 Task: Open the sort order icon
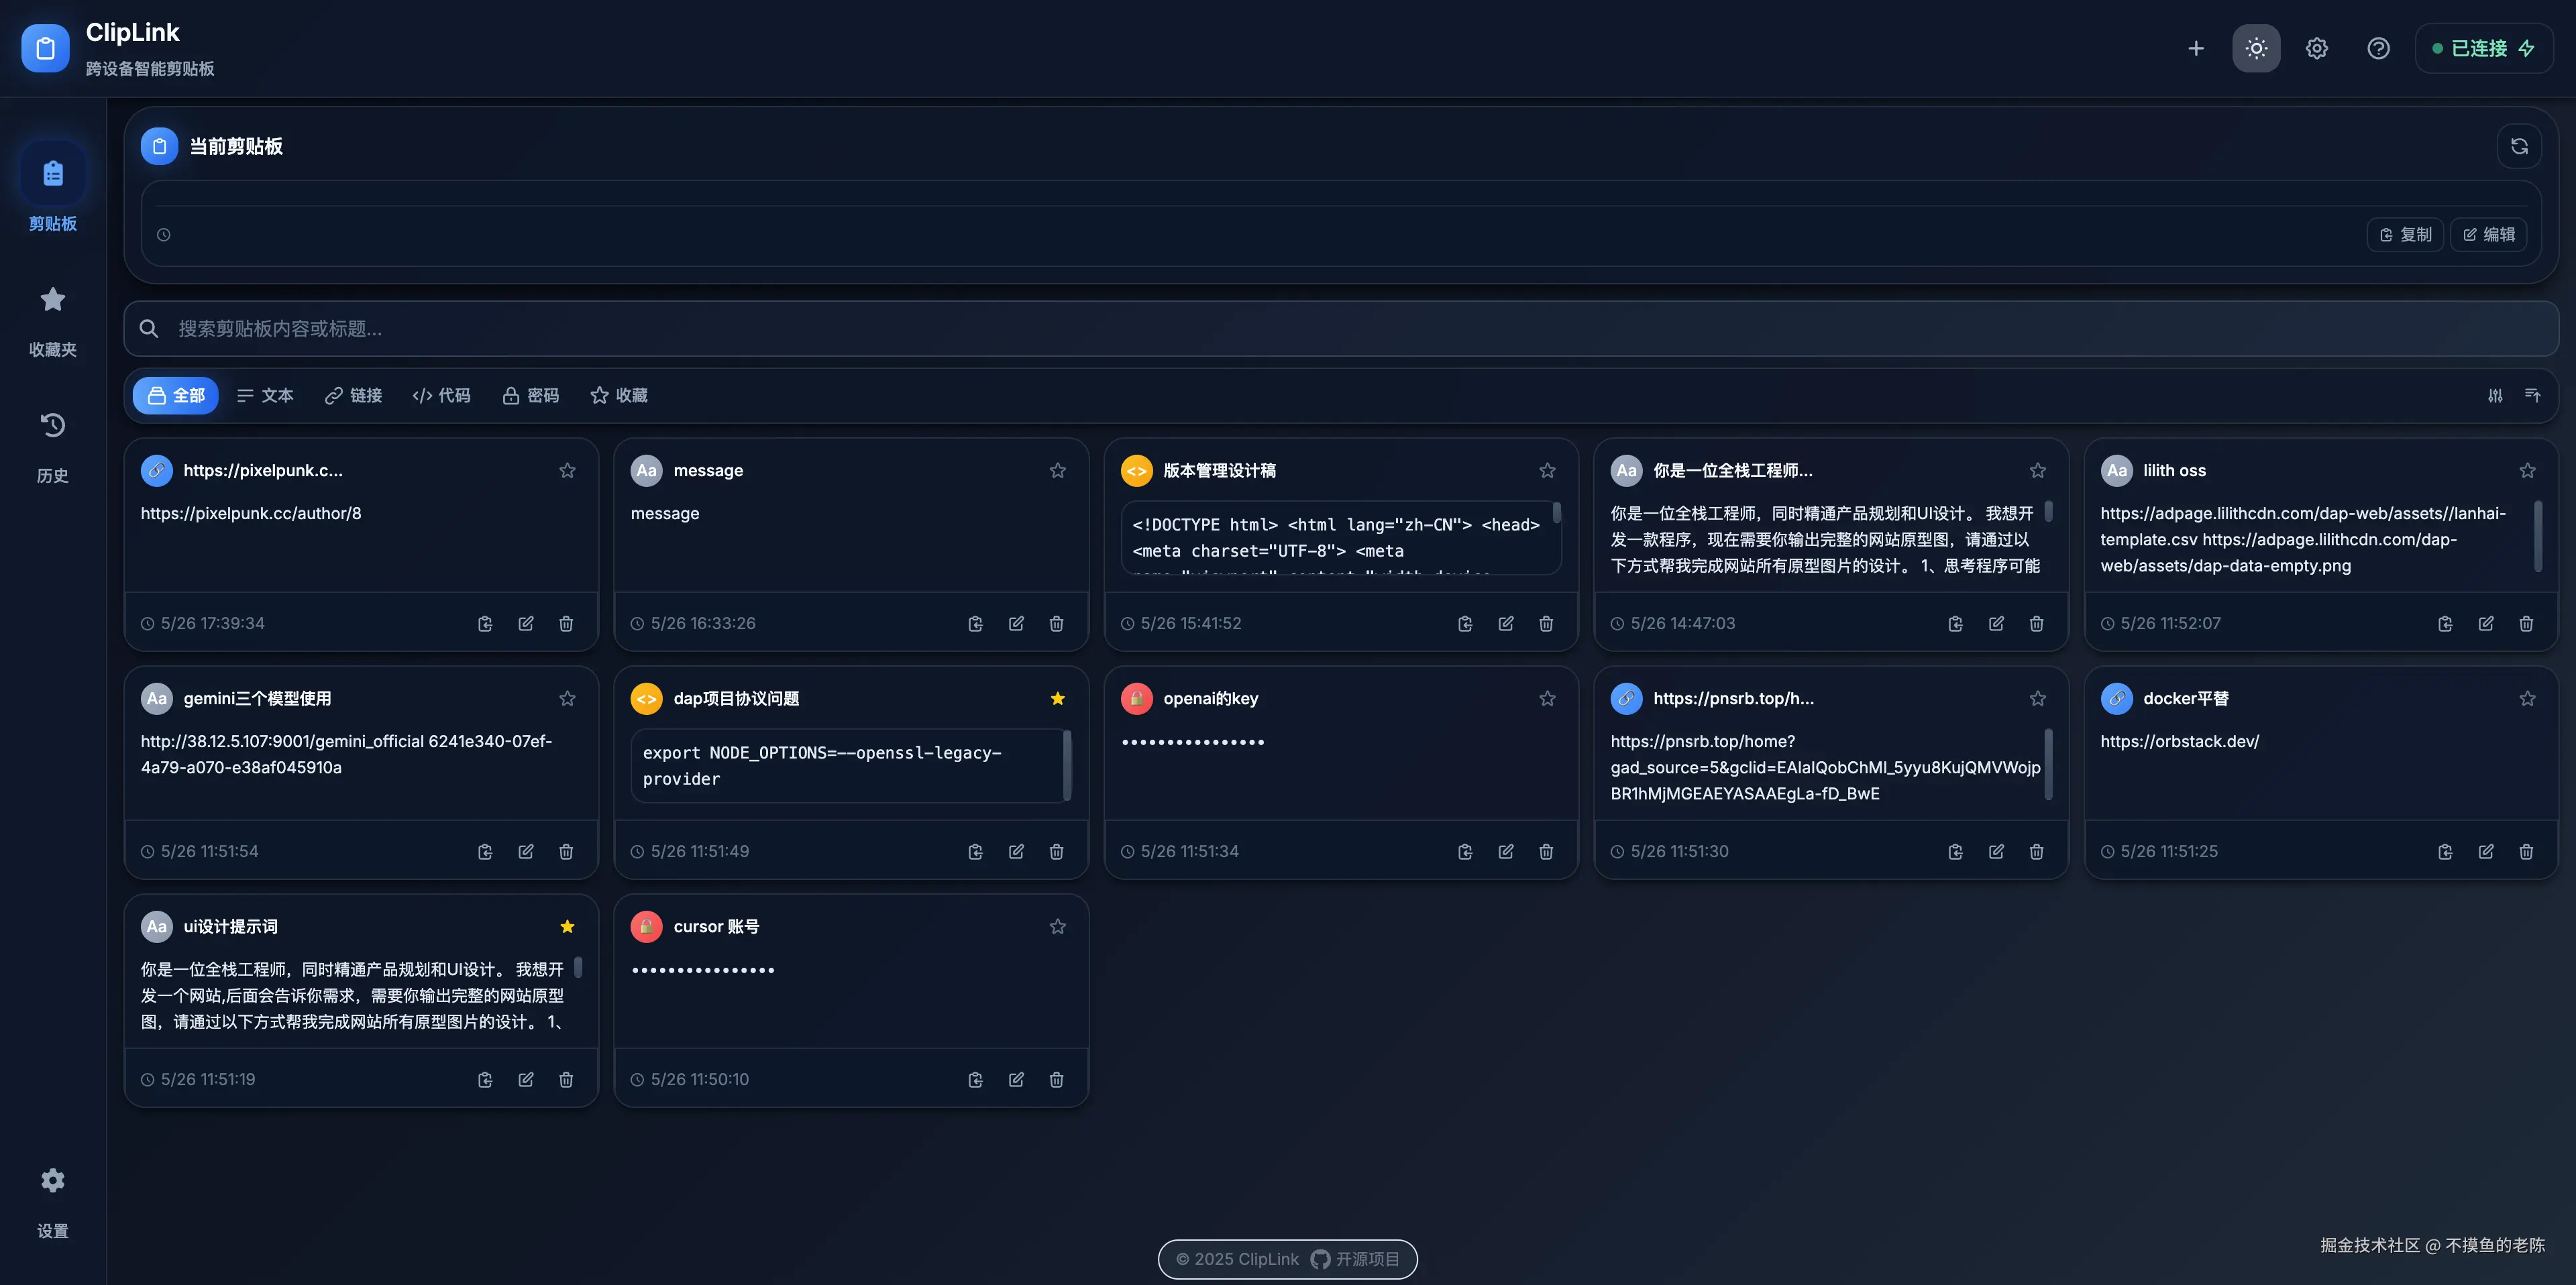click(x=2532, y=395)
